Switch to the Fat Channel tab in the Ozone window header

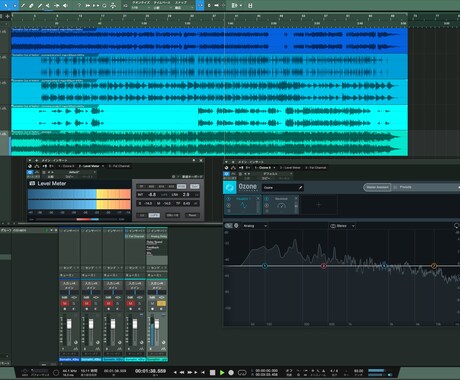(x=315, y=168)
